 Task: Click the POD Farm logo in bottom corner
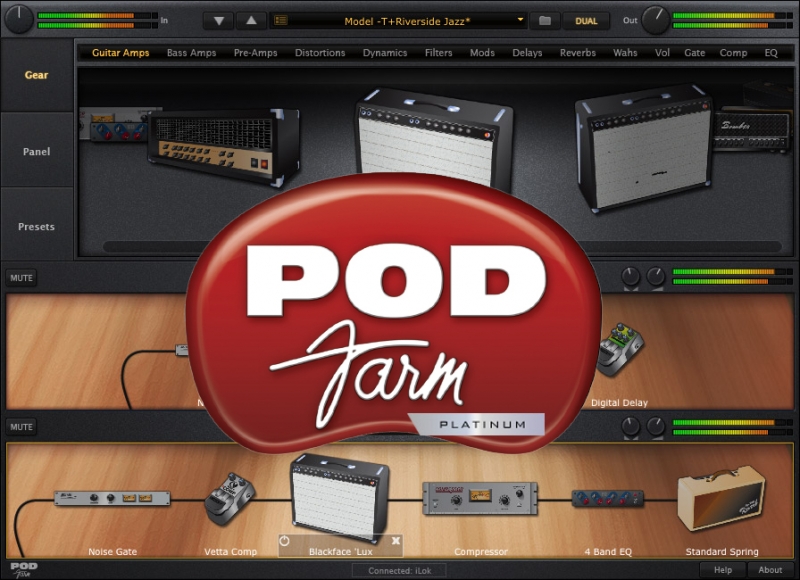(24, 569)
